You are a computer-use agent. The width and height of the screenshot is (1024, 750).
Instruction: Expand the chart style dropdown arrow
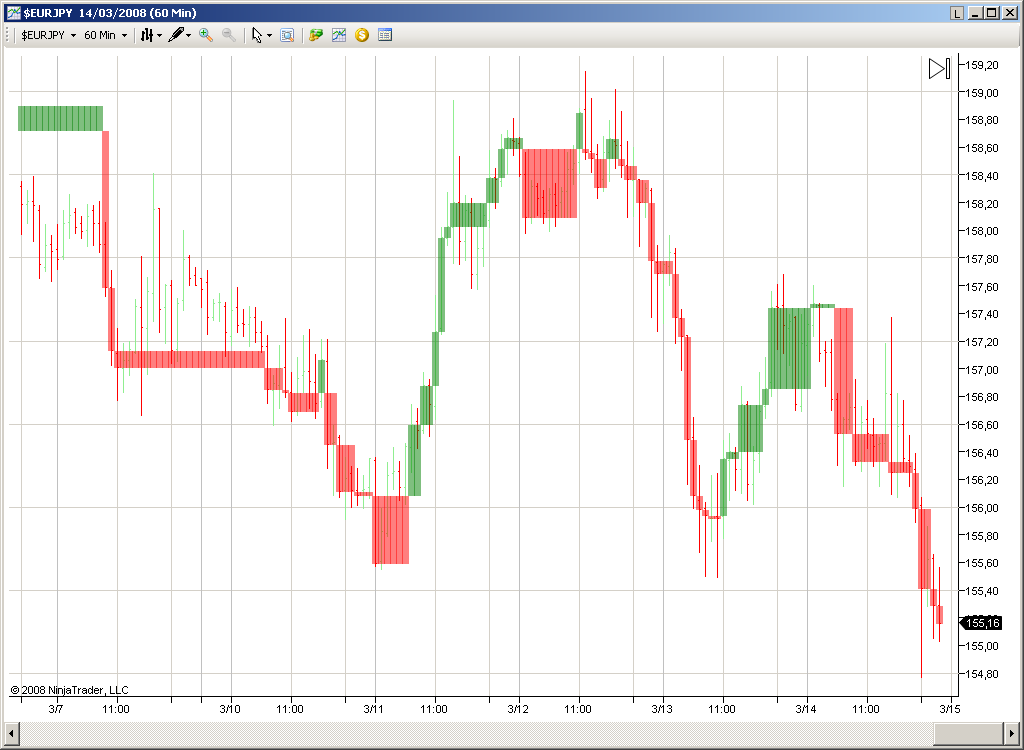click(159, 35)
